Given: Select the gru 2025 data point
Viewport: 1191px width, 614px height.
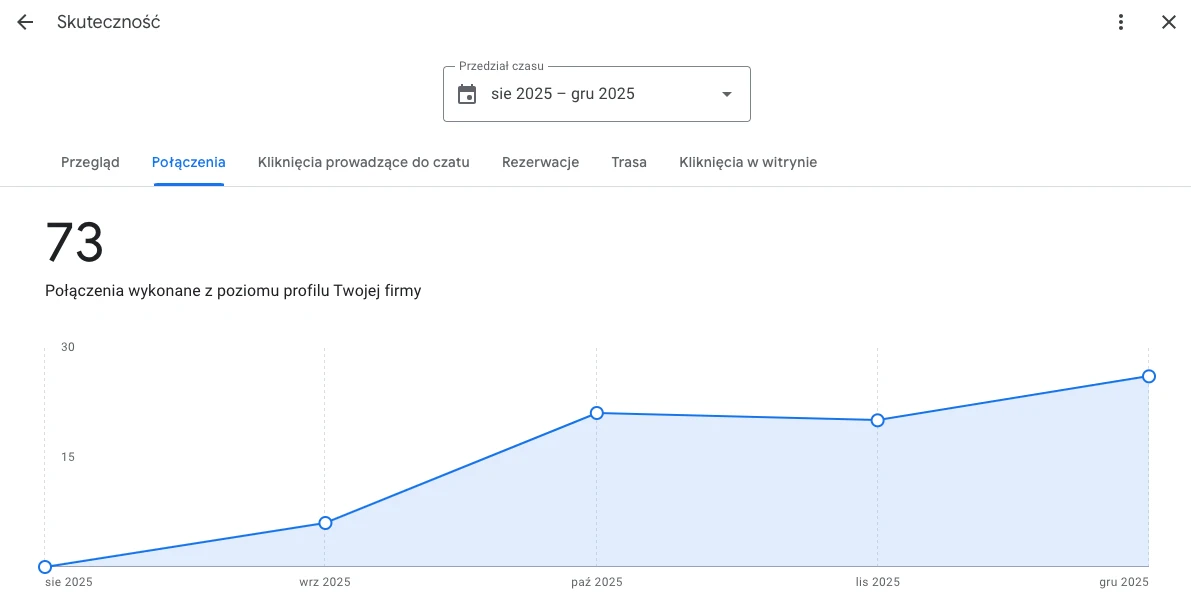Looking at the screenshot, I should (x=1148, y=376).
